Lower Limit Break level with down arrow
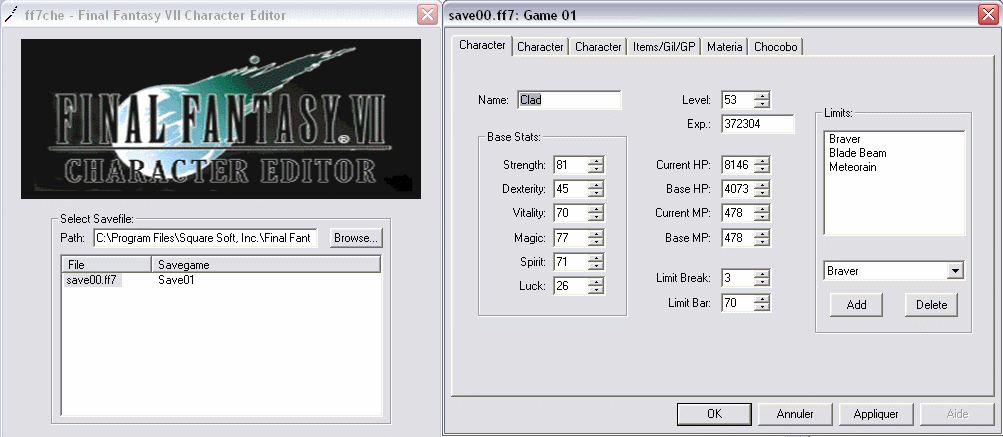 pyautogui.click(x=761, y=282)
